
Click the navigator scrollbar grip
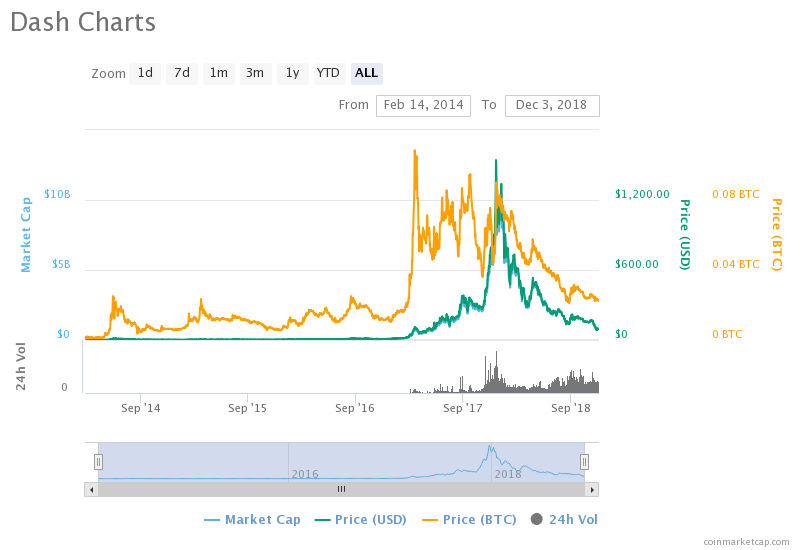click(x=341, y=489)
